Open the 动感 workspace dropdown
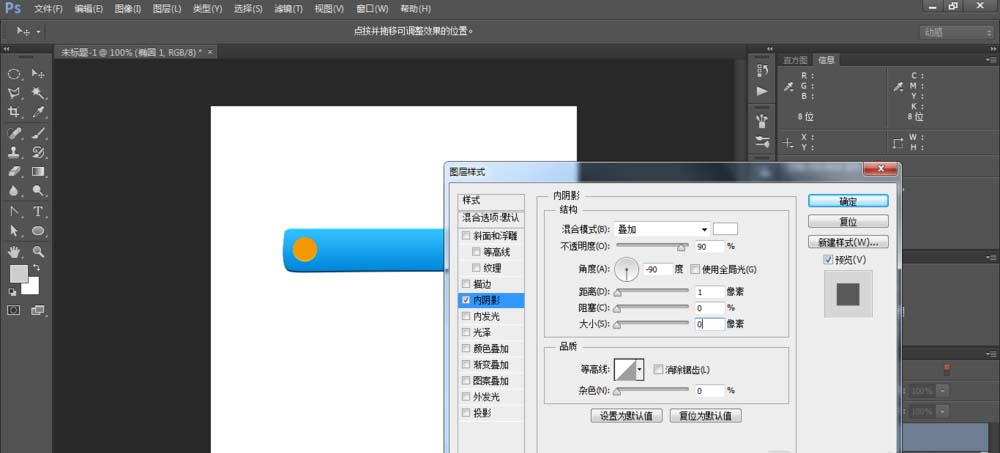Viewport: 1000px width, 453px height. pos(955,32)
